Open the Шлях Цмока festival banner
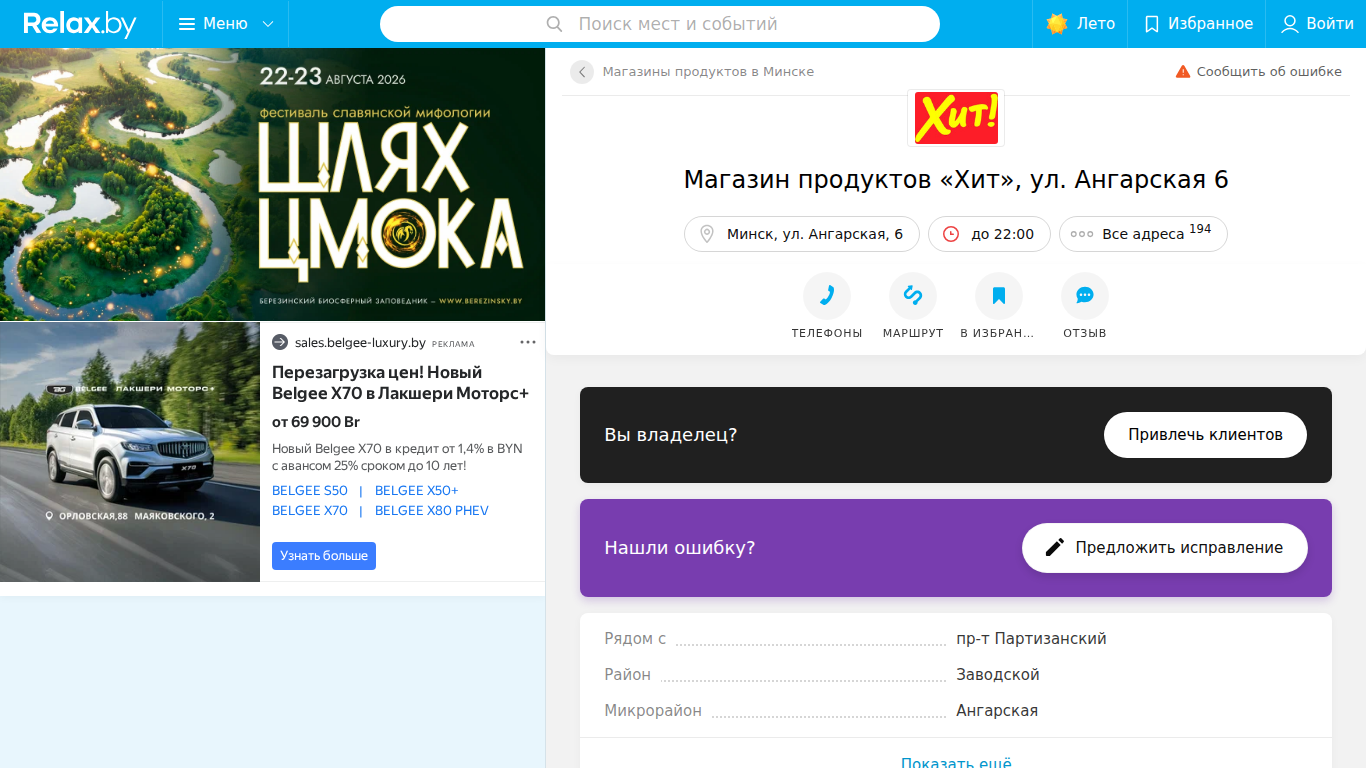1366x768 pixels. pyautogui.click(x=272, y=185)
